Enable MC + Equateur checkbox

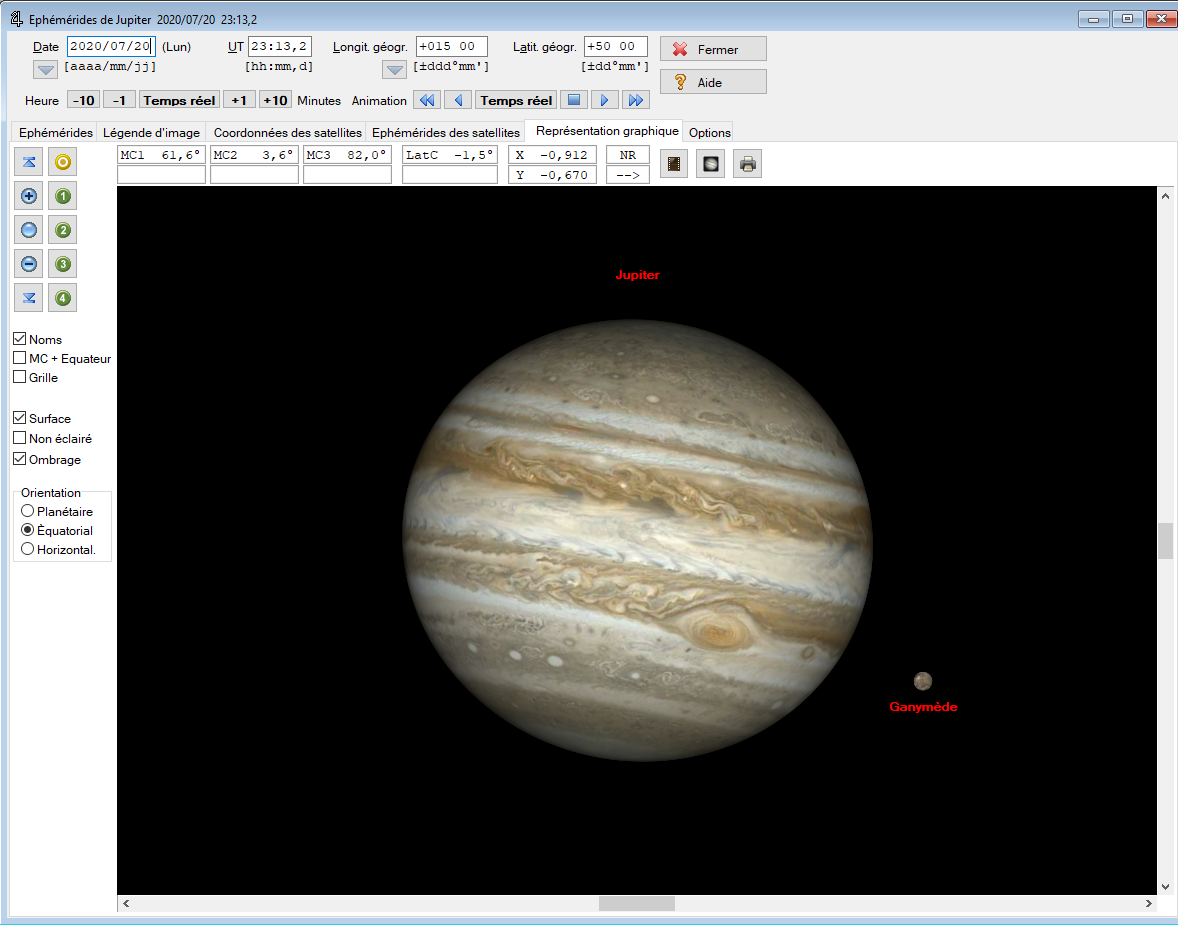[x=20, y=358]
